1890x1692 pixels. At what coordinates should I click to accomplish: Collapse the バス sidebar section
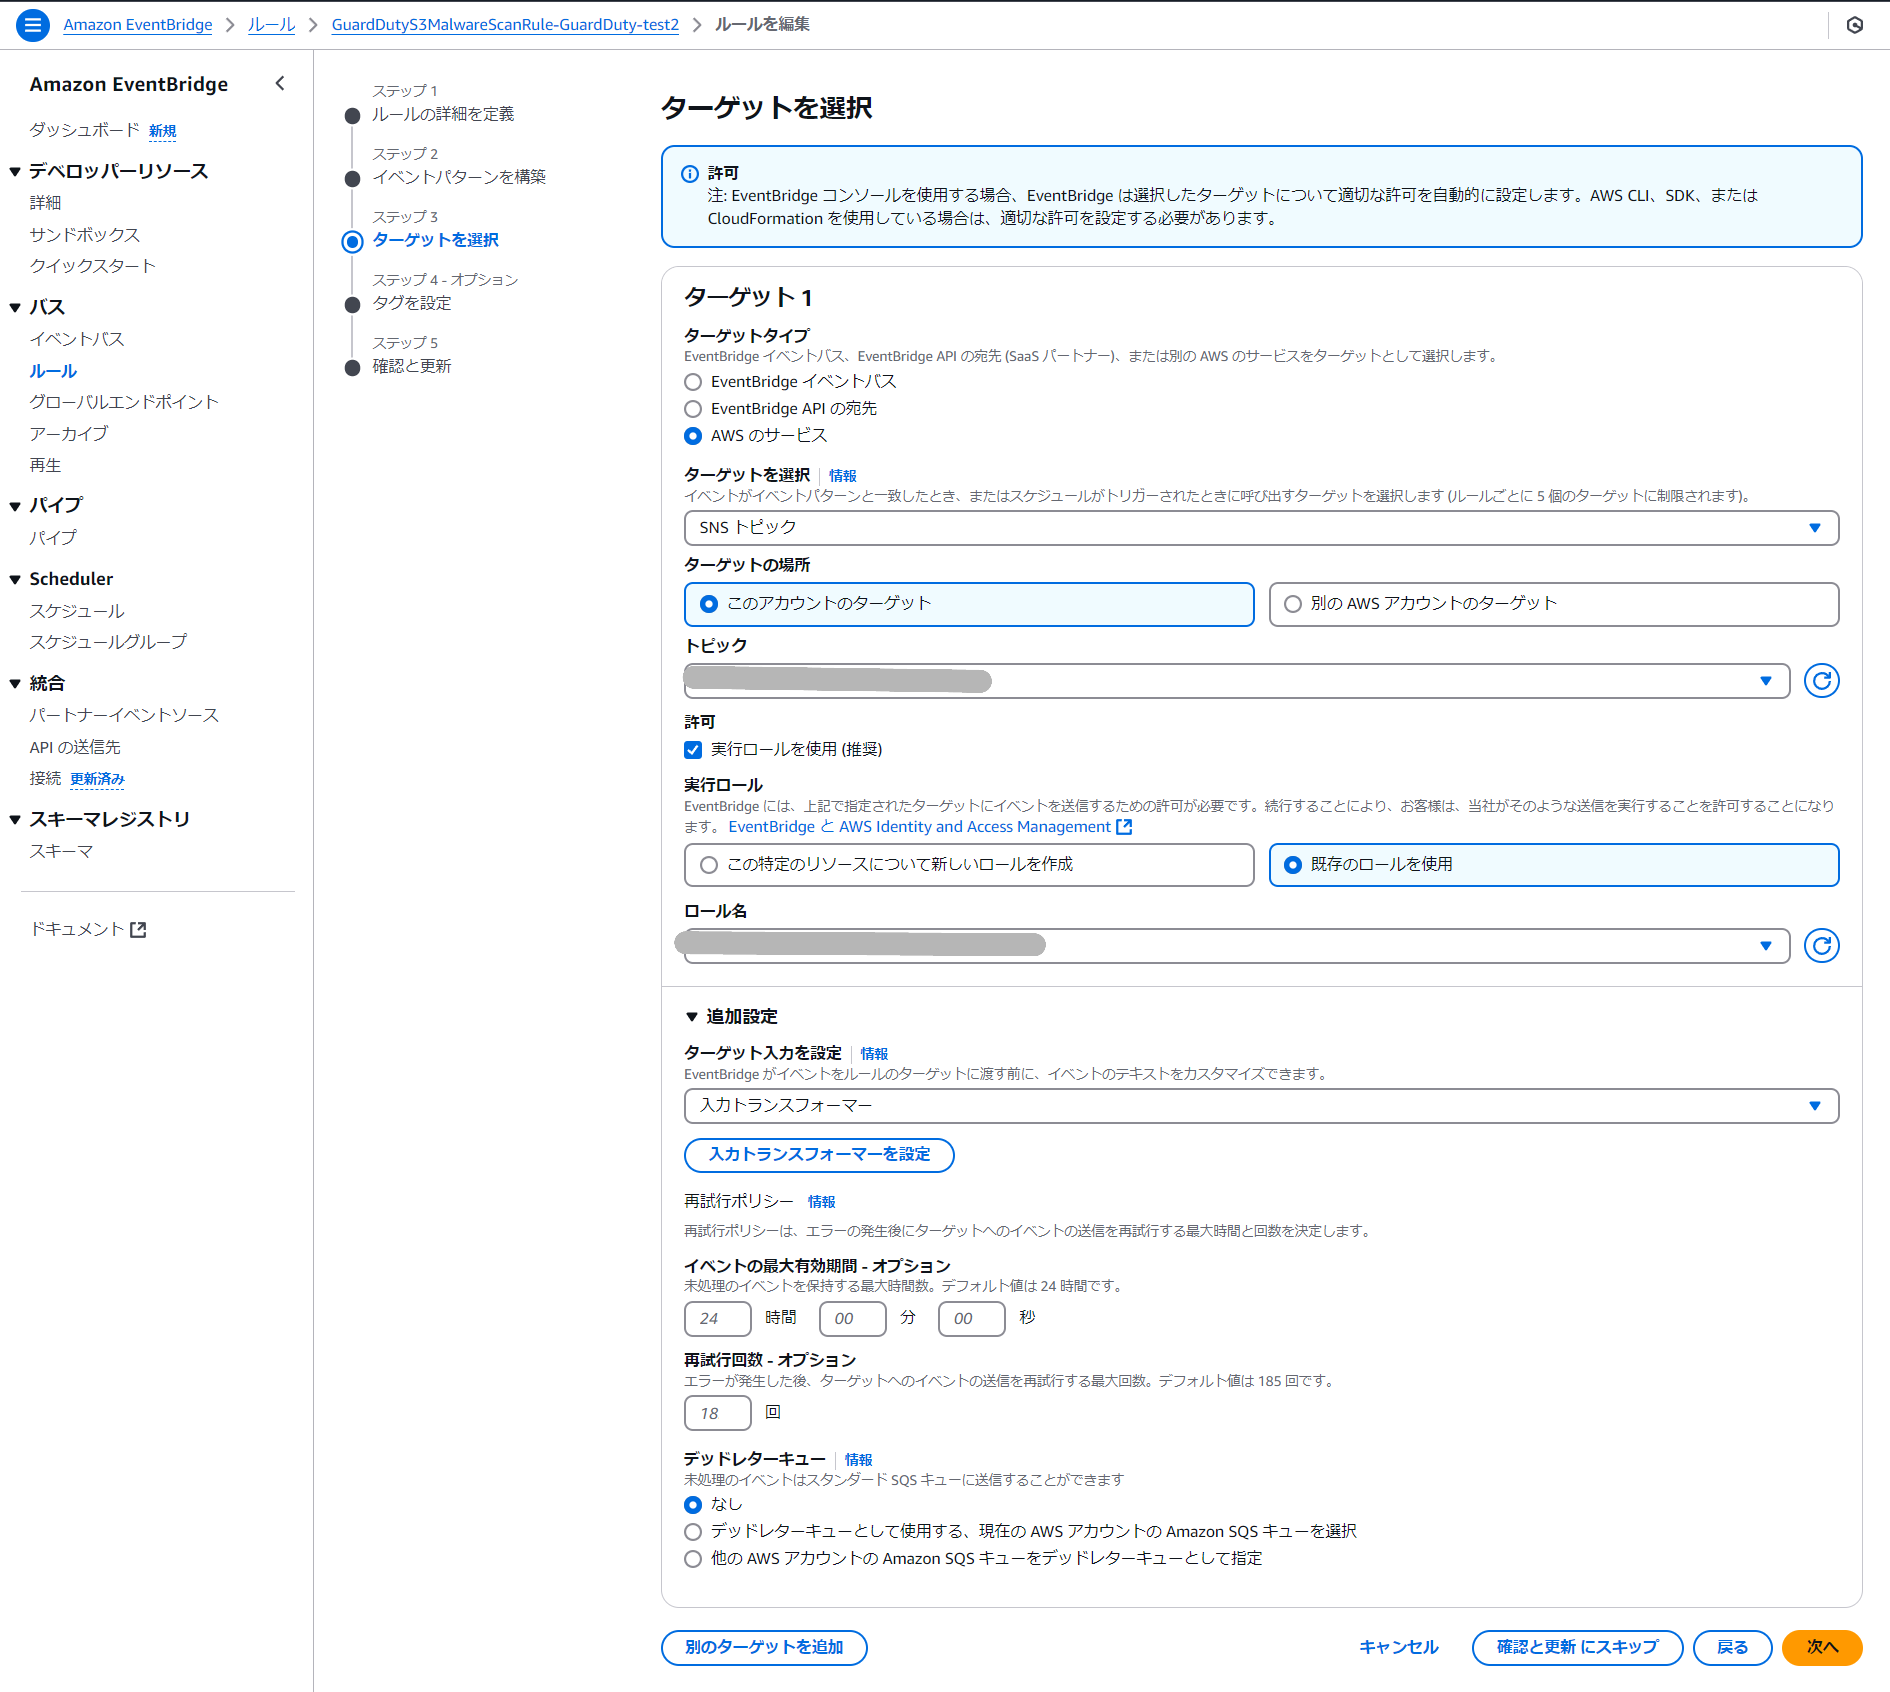click(15, 308)
